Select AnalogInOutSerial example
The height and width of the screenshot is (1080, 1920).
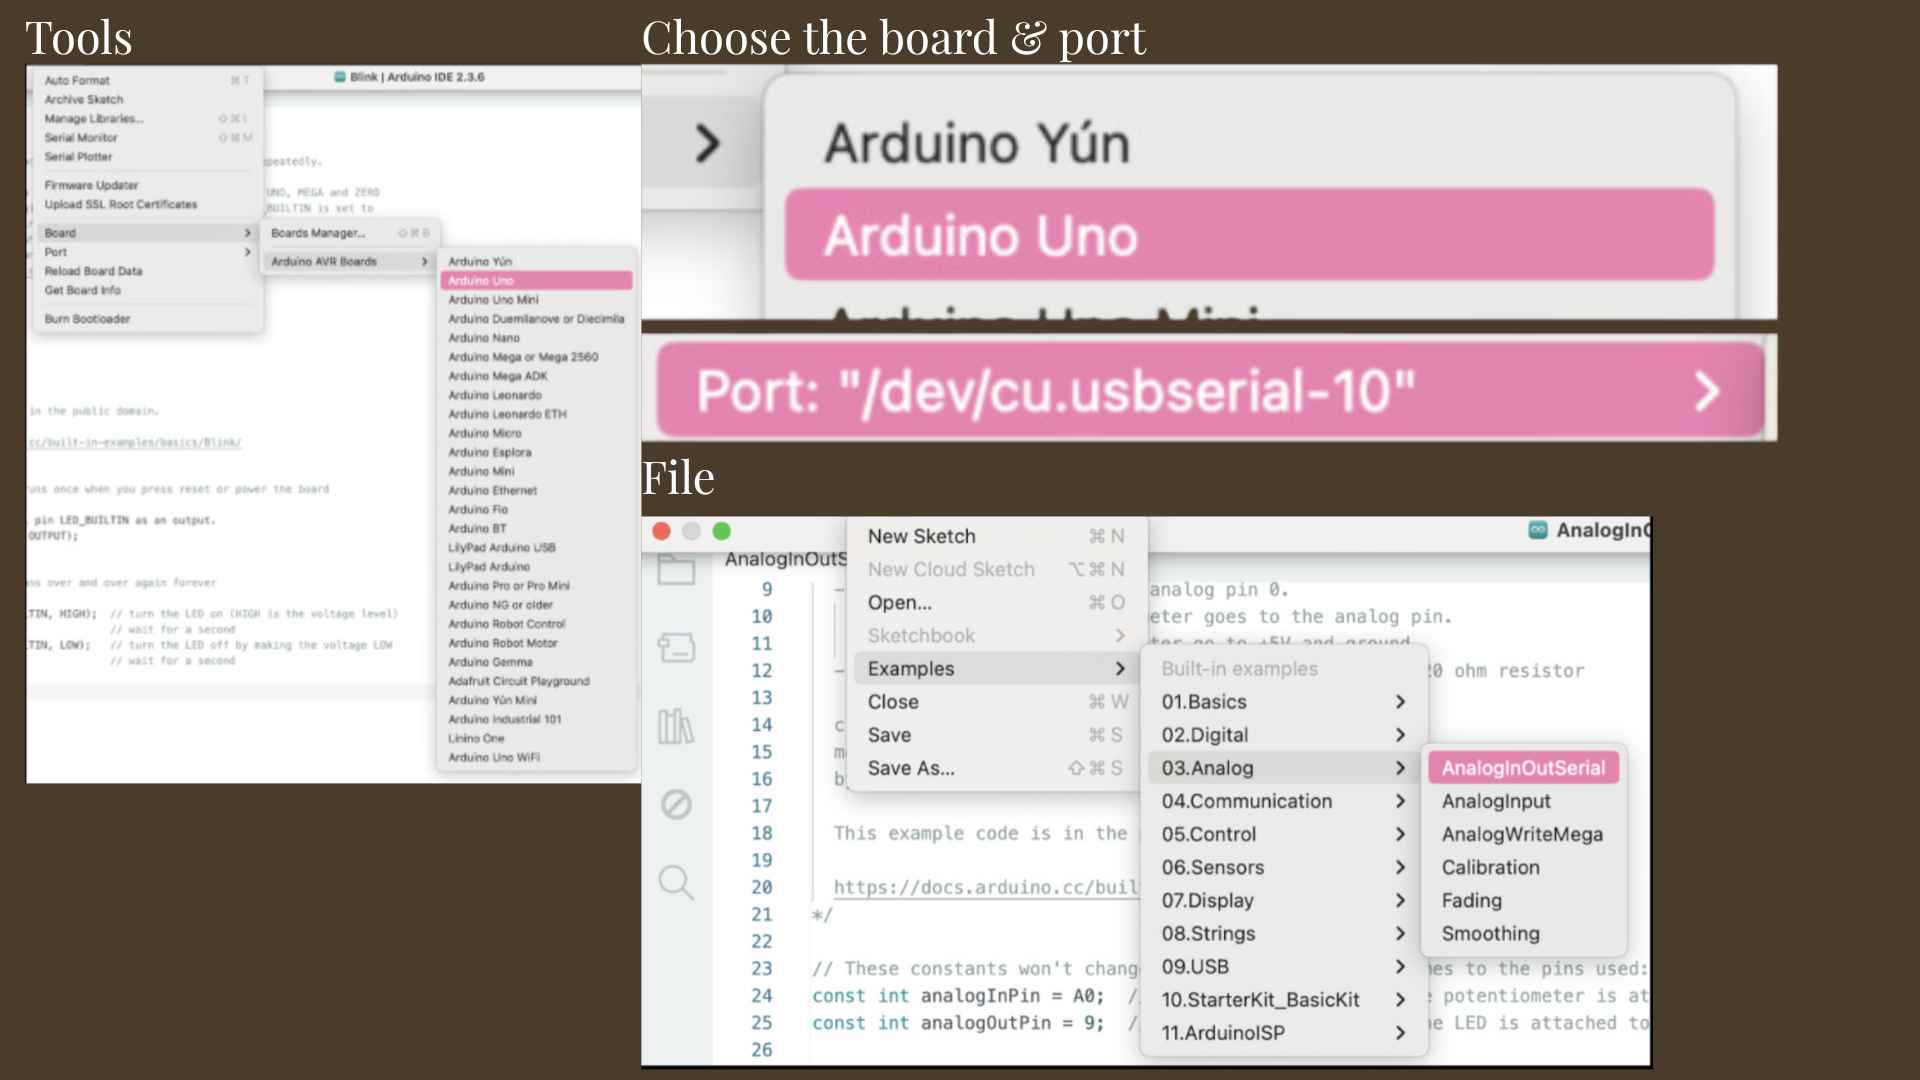point(1522,768)
